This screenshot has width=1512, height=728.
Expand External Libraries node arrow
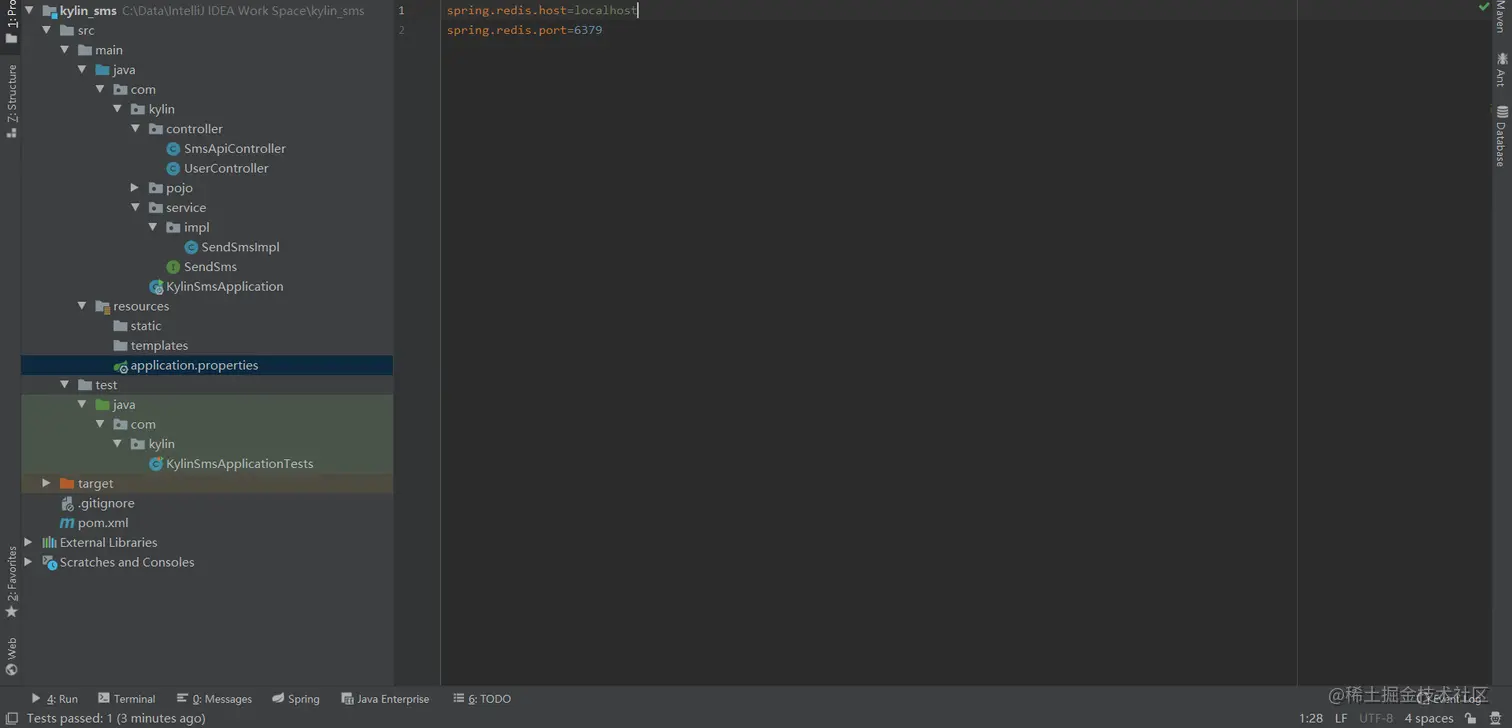pos(28,542)
